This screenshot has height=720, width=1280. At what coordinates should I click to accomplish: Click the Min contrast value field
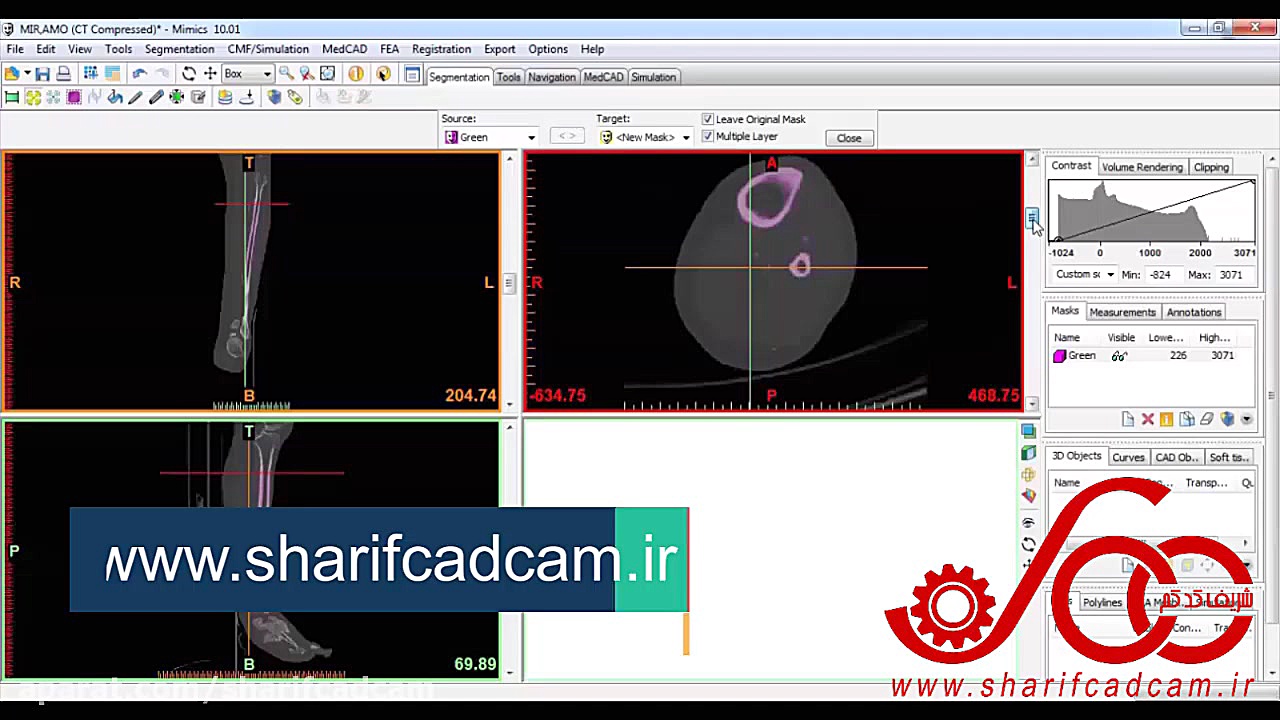pyautogui.click(x=1163, y=275)
